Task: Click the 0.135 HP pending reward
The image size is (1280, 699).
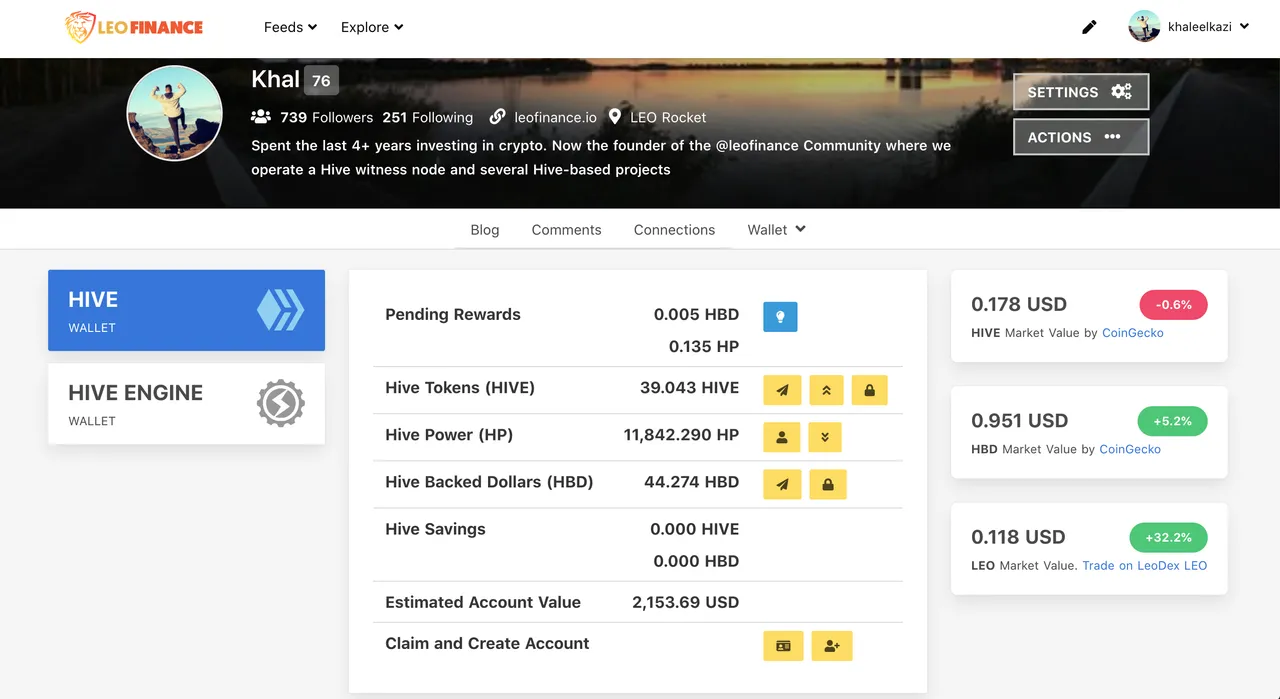Action: pyautogui.click(x=704, y=347)
